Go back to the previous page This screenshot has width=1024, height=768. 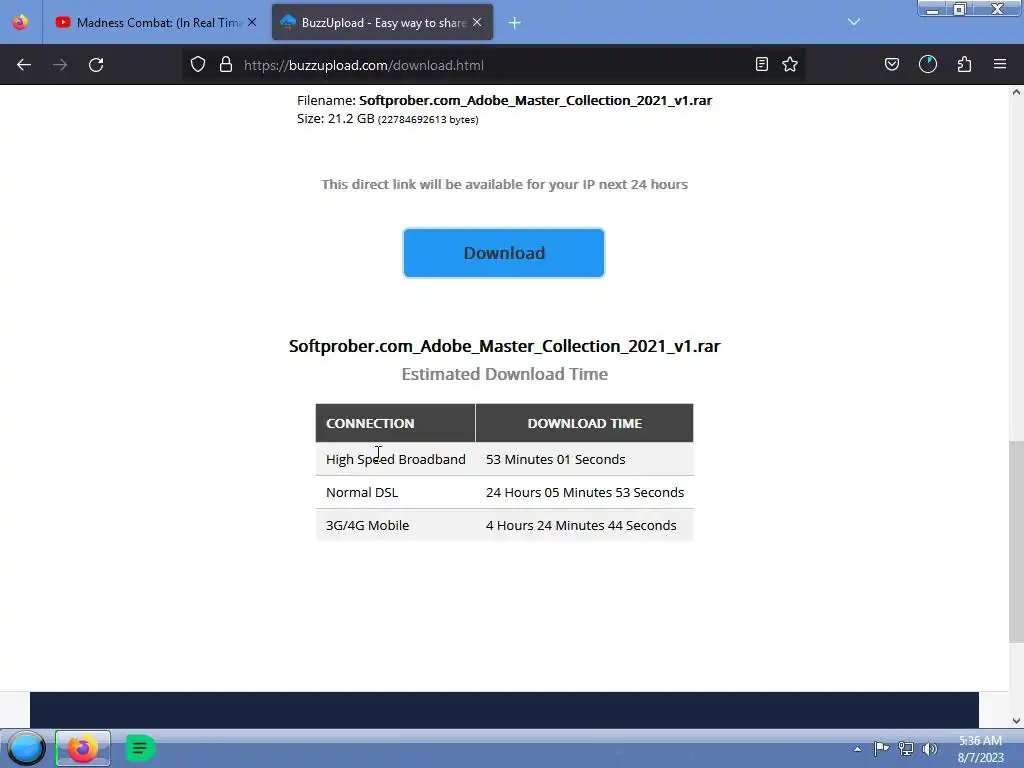(24, 65)
